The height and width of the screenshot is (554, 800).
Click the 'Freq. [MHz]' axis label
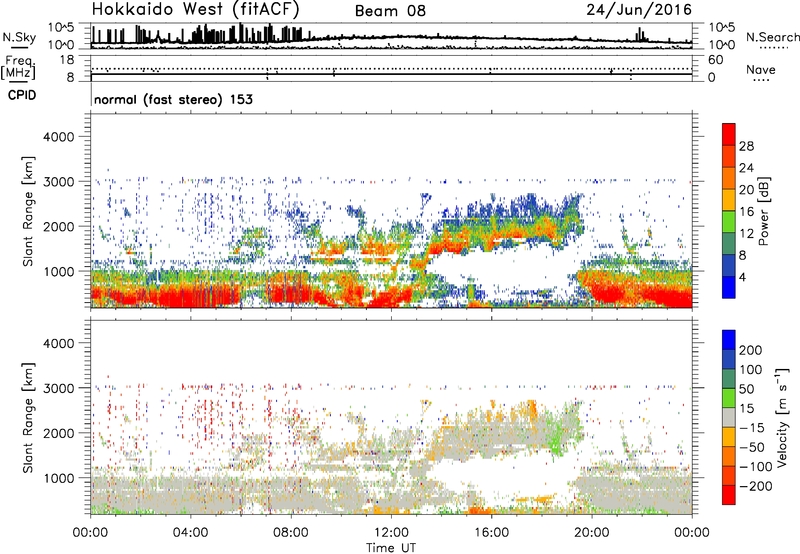point(18,68)
